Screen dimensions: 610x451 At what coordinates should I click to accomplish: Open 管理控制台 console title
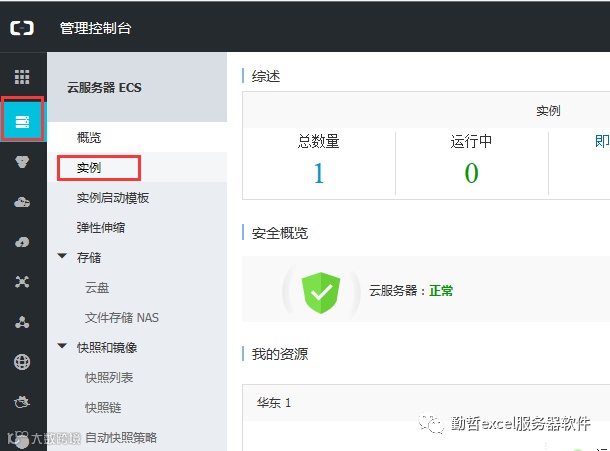click(96, 28)
